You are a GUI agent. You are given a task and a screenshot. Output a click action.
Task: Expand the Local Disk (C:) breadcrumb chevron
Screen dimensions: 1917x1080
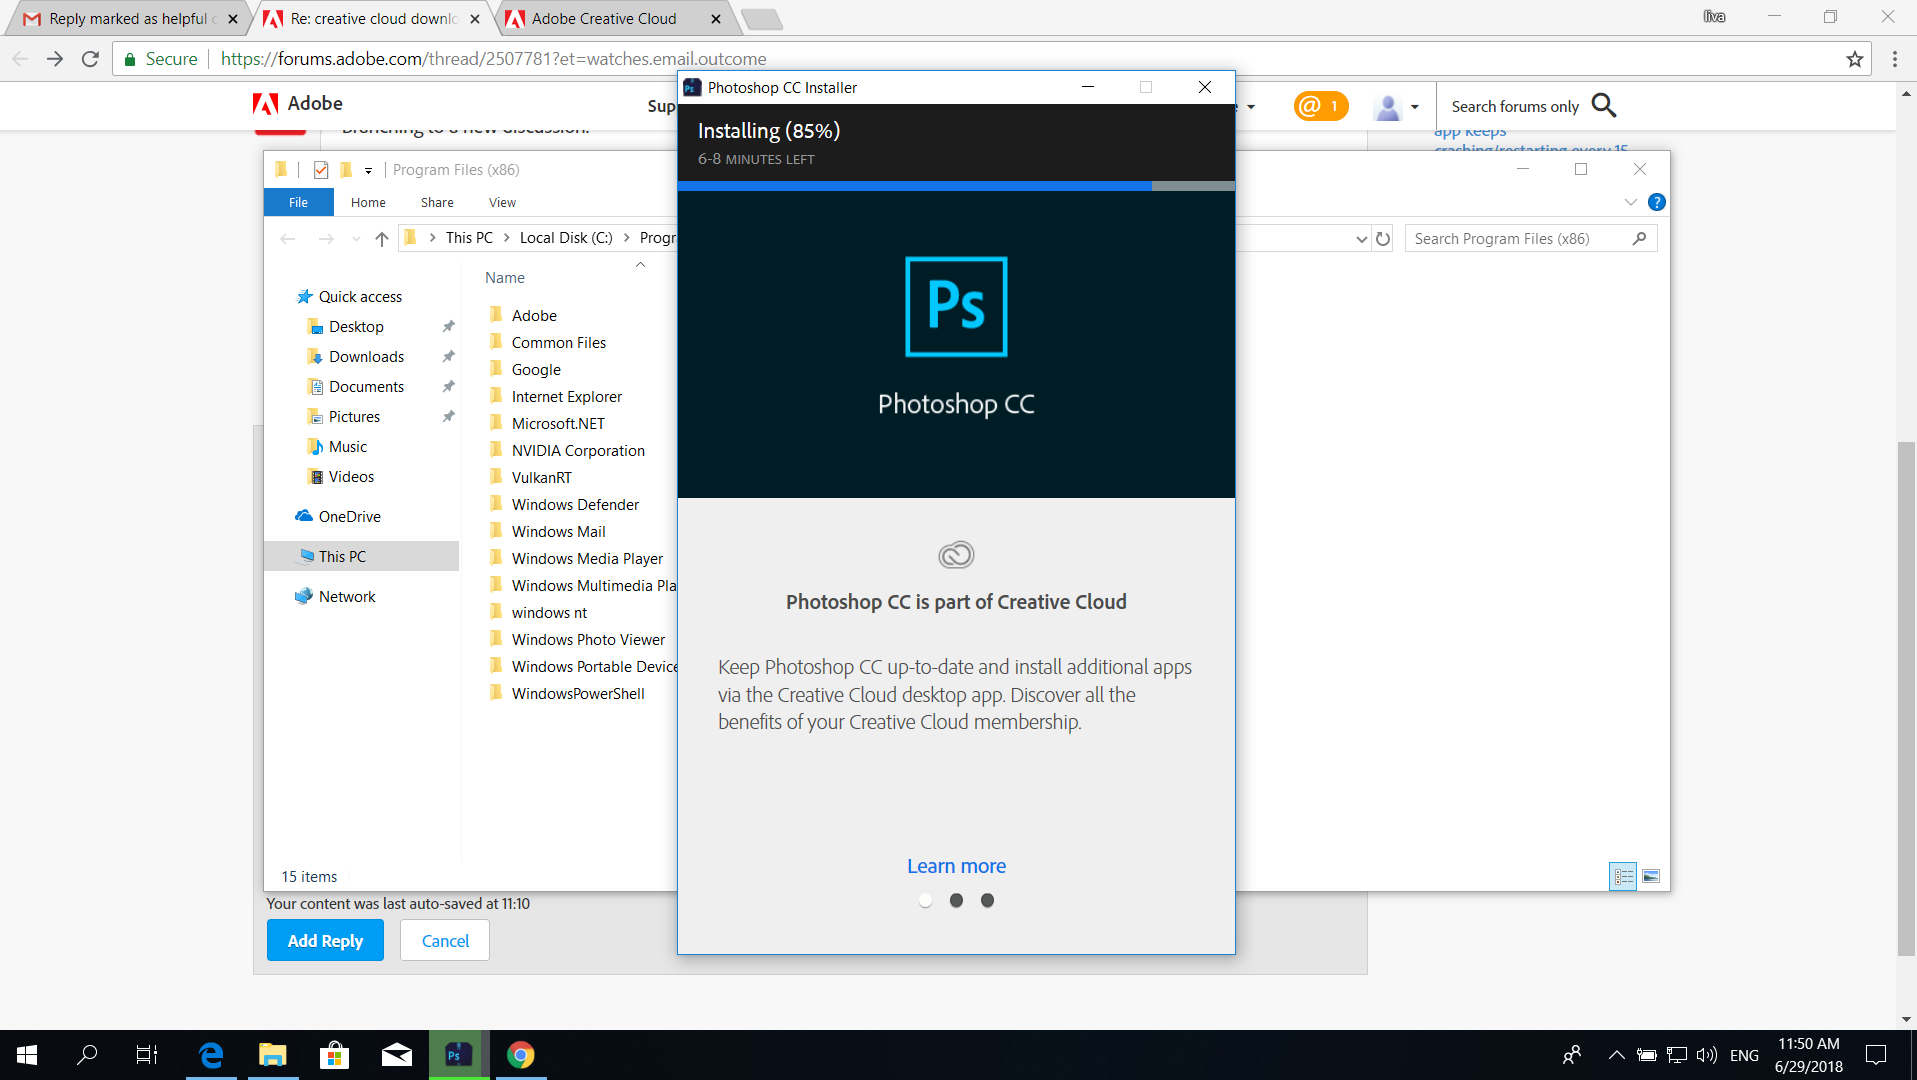[627, 238]
